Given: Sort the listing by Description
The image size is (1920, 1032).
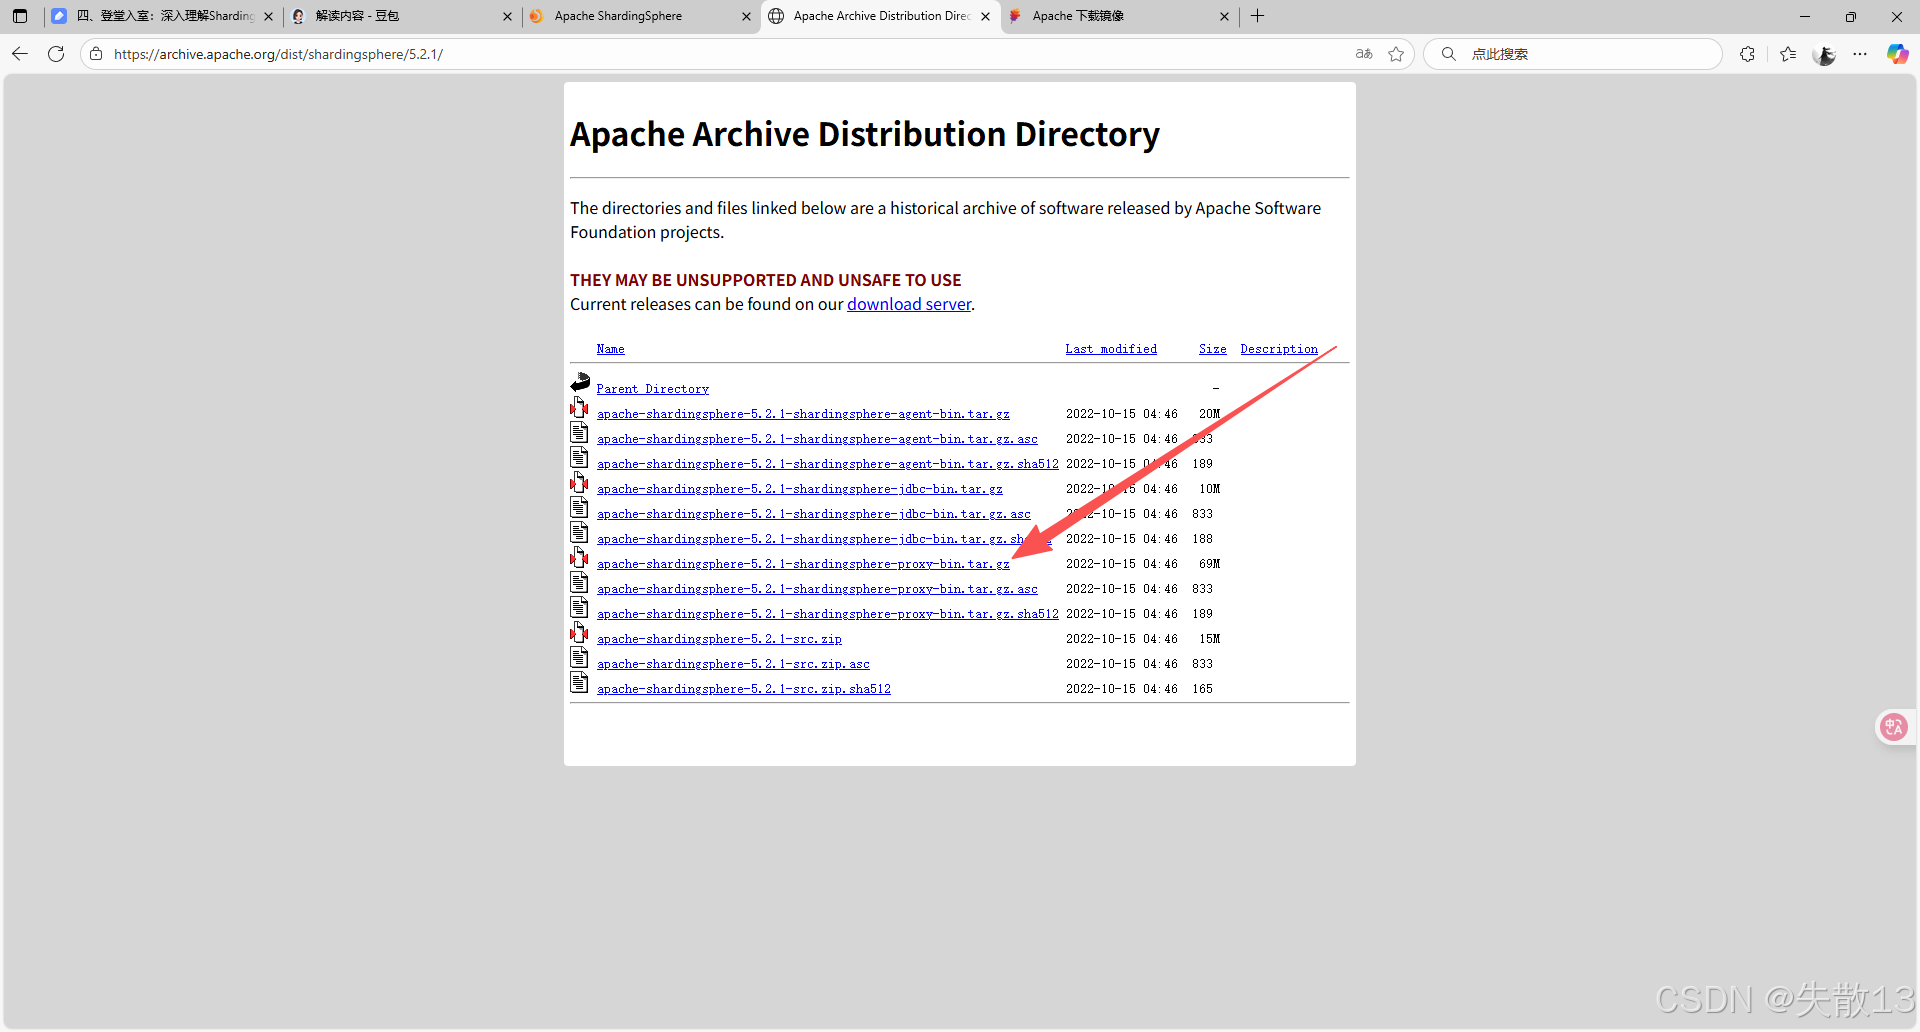Looking at the screenshot, I should (1279, 349).
